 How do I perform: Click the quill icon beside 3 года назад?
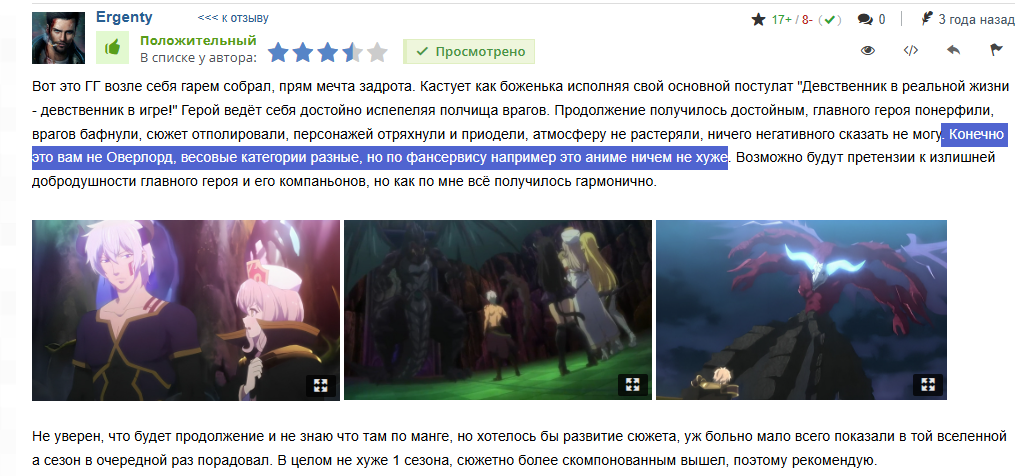click(x=927, y=18)
